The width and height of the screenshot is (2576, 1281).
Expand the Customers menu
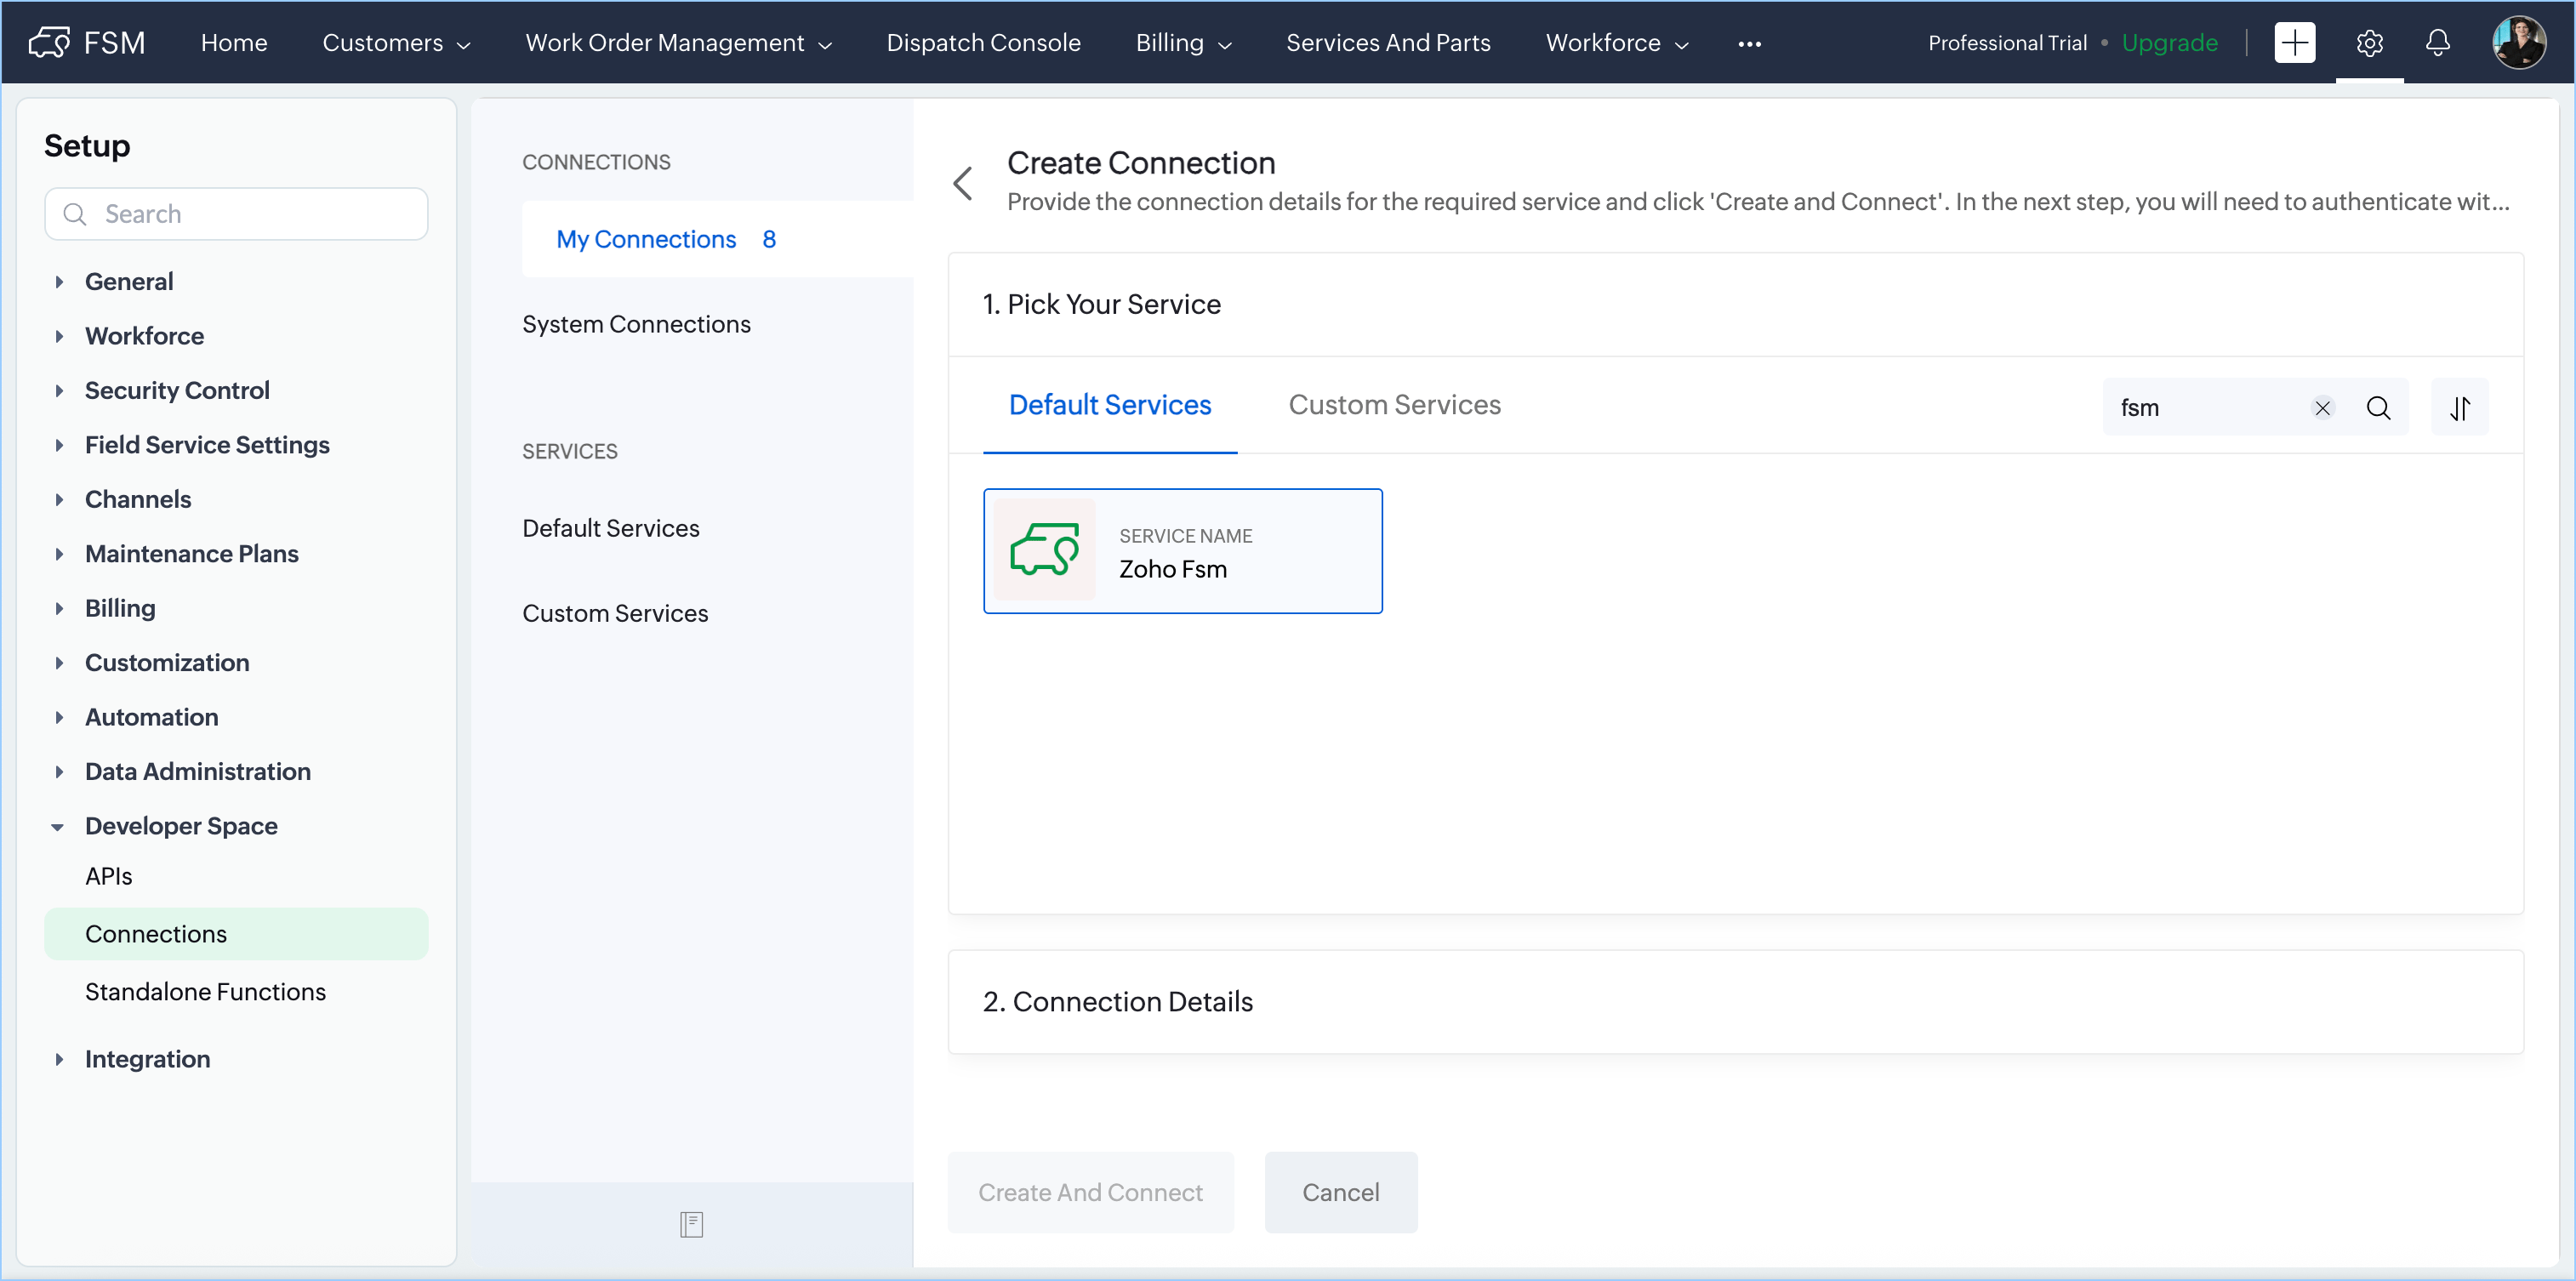[395, 43]
